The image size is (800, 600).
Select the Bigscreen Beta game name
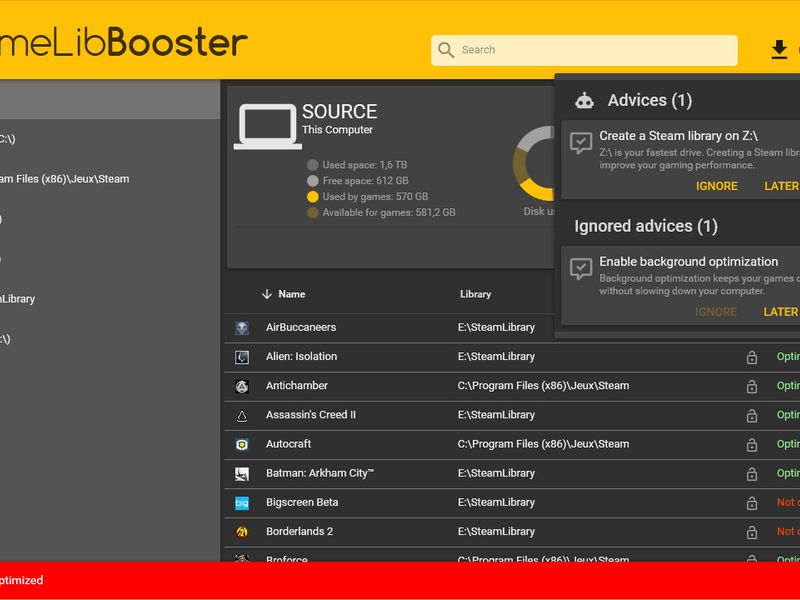[x=302, y=502]
